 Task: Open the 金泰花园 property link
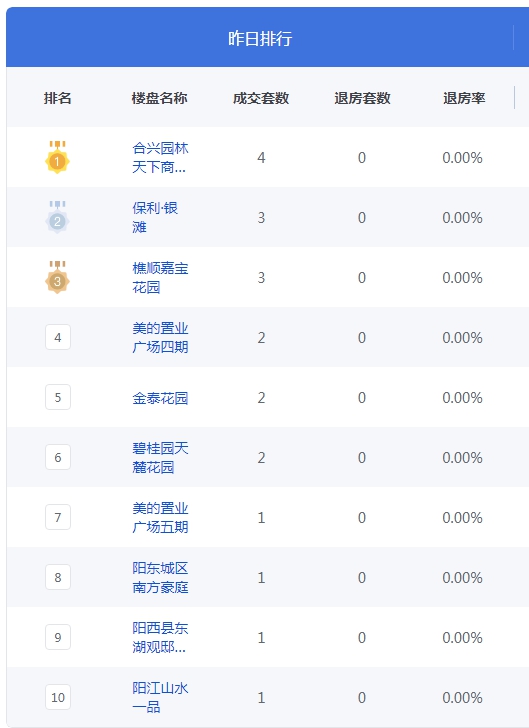160,398
